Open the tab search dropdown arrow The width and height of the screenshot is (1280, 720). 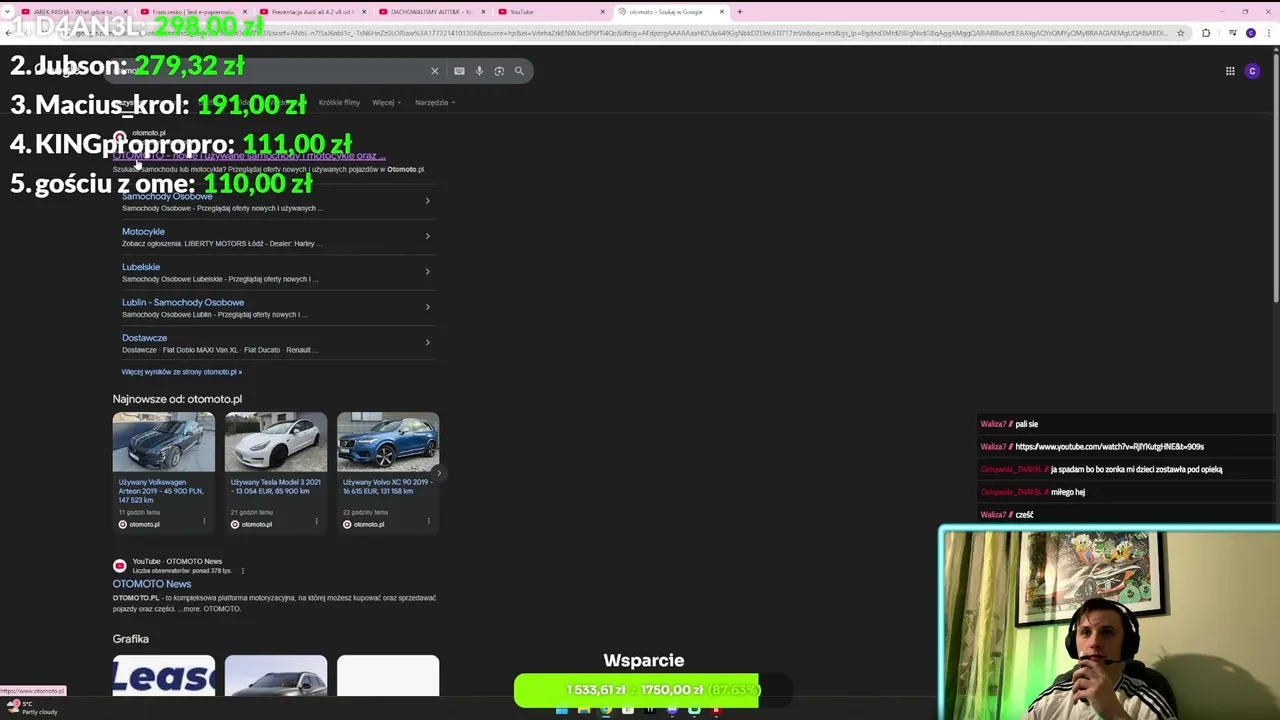click(7, 12)
